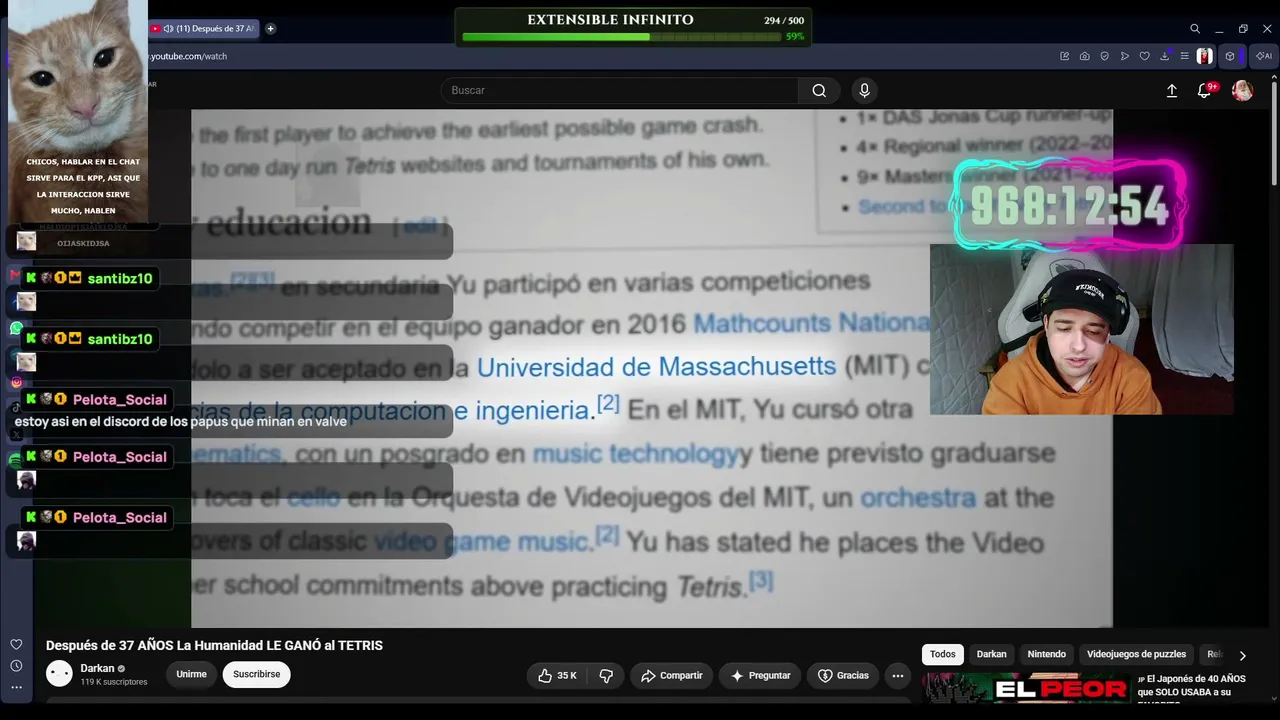Open Spotify in the browser sidebar

point(14,461)
